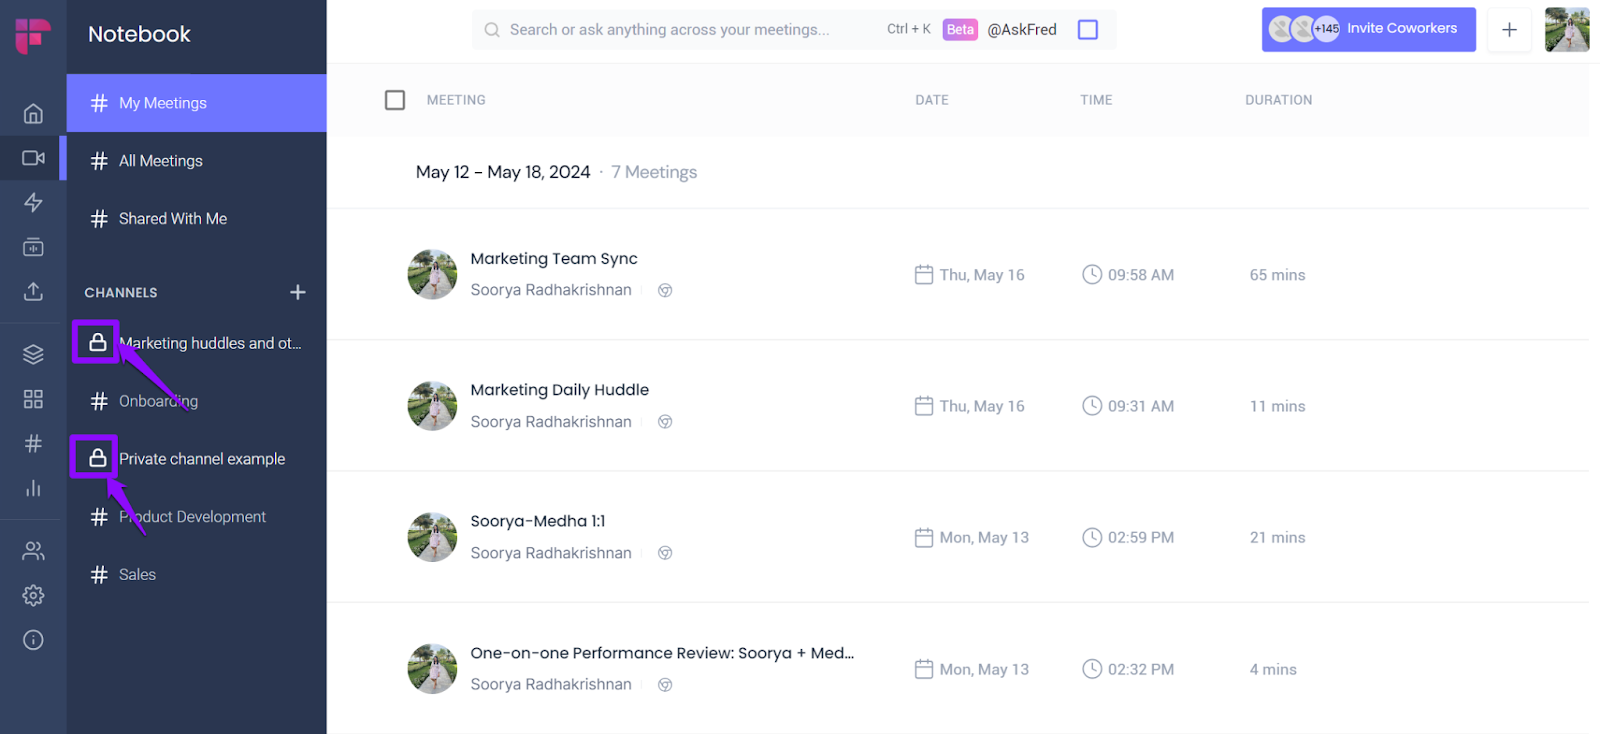Click the info circle icon
1600x734 pixels.
pyautogui.click(x=33, y=640)
